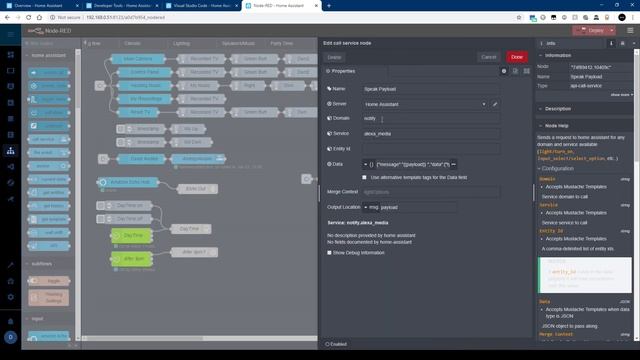Click the Domain field containing notify
This screenshot has width=640, height=360.
pos(431,119)
